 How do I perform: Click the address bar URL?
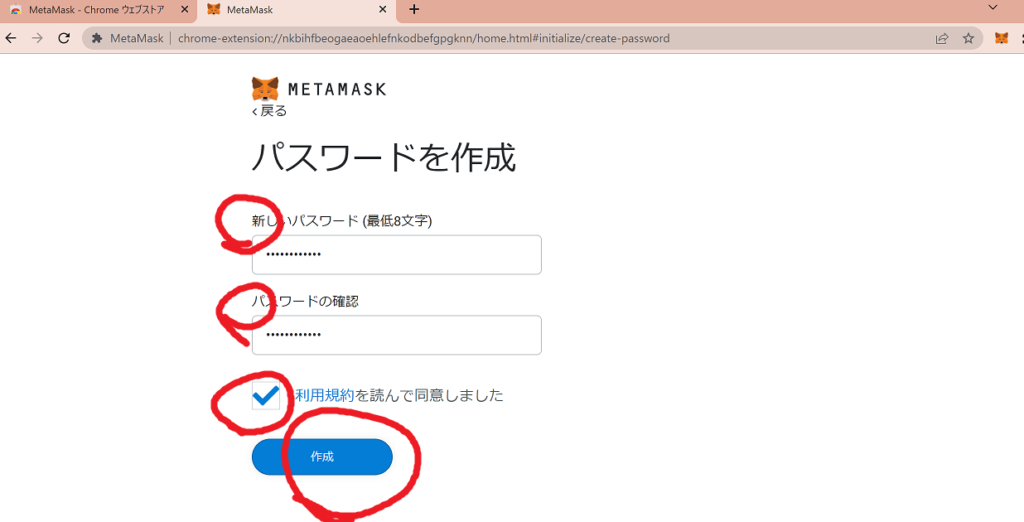423,39
